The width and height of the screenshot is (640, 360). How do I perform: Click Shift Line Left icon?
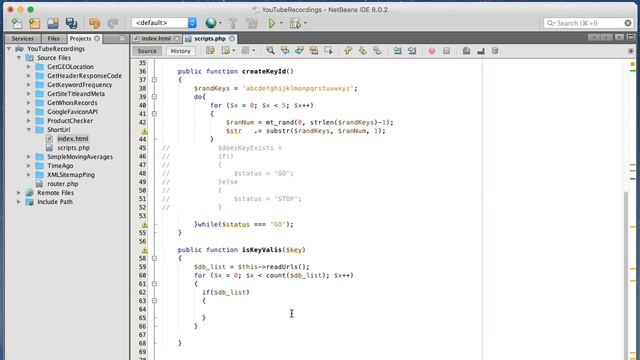397,51
